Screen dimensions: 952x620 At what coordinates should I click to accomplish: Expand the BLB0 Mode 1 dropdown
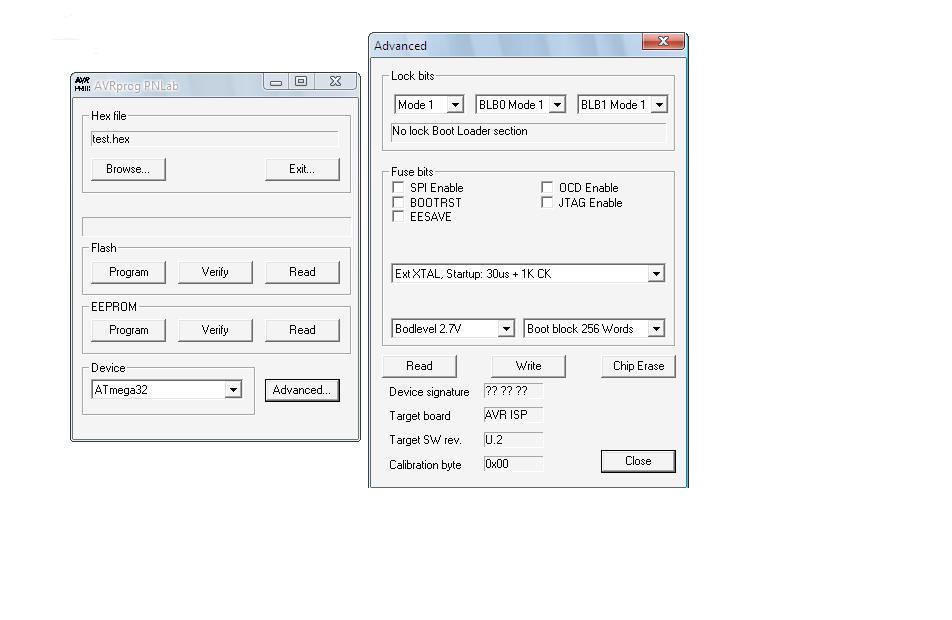coord(557,104)
